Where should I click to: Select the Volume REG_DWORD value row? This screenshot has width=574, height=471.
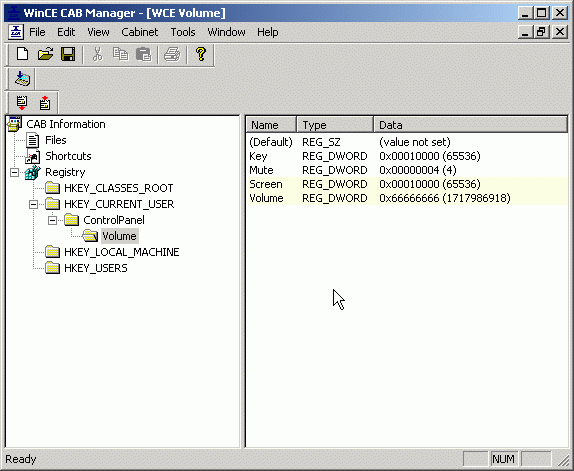click(x=407, y=198)
